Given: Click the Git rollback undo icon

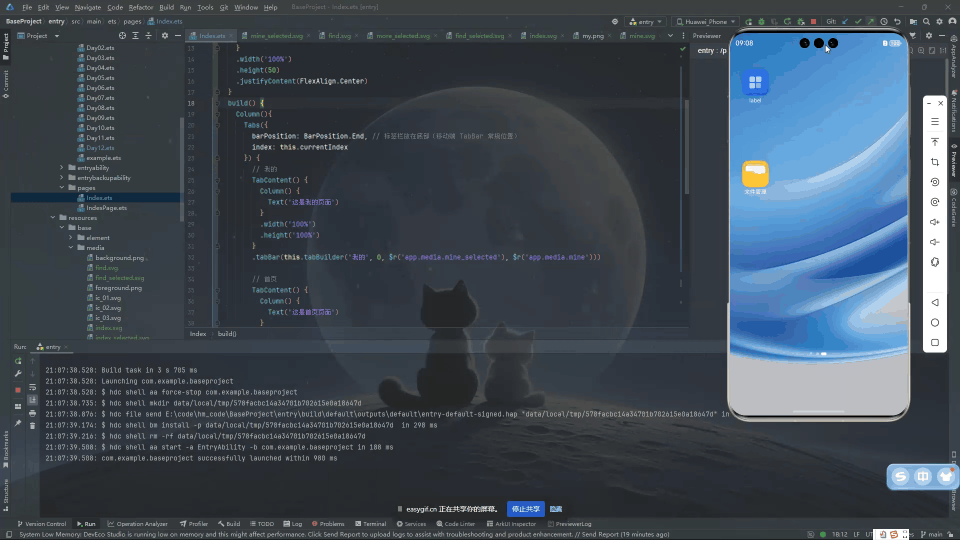Looking at the screenshot, I should pyautogui.click(x=898, y=21).
